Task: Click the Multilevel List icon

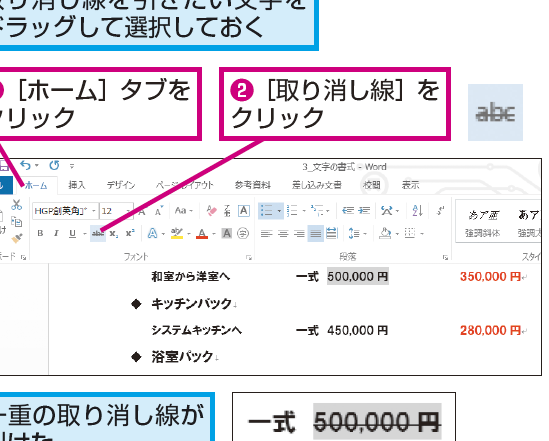Action: coord(317,211)
